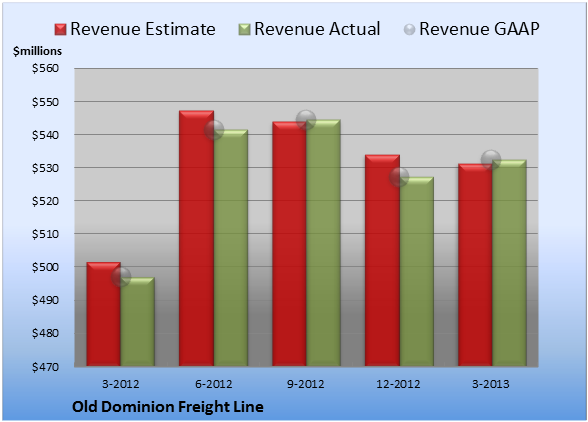Image resolution: width=588 pixels, height=422 pixels.
Task: Select the green actual bar for 9-2012
Action: pyautogui.click(x=323, y=243)
